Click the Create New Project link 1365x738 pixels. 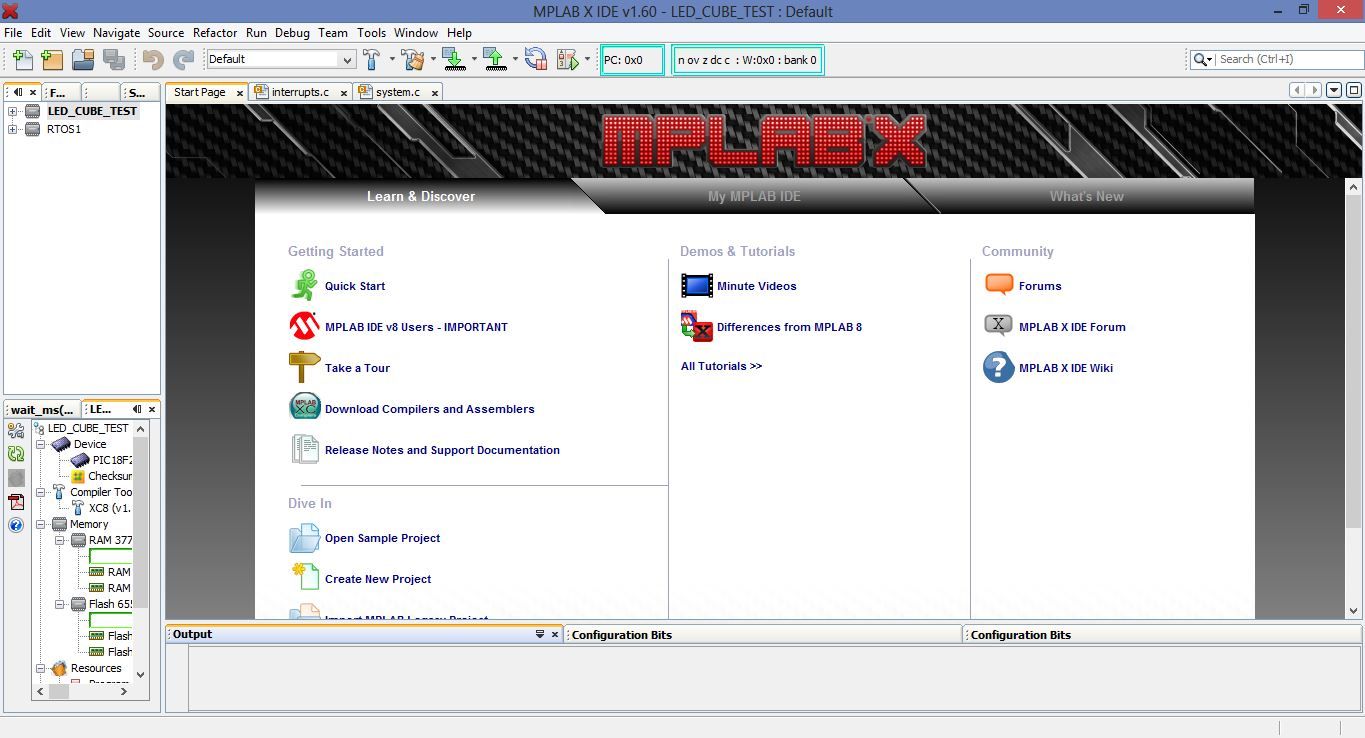click(x=377, y=578)
